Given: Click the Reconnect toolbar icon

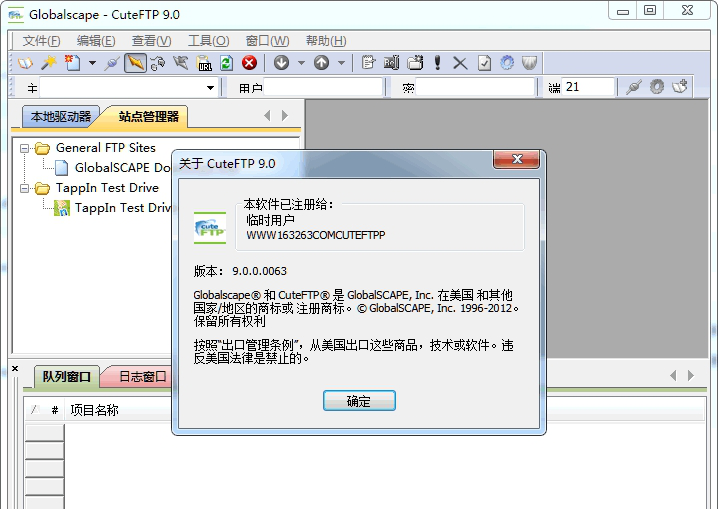Looking at the screenshot, I should 158,63.
